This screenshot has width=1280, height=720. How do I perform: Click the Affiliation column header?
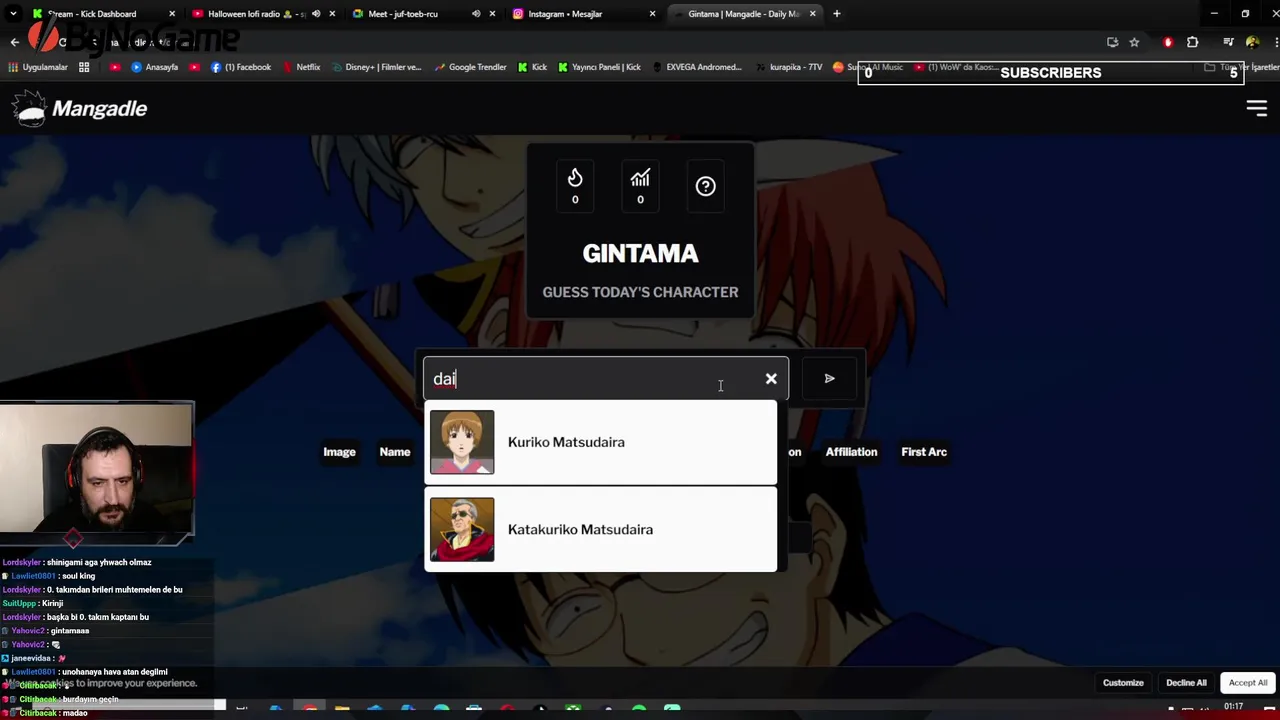pos(851,452)
